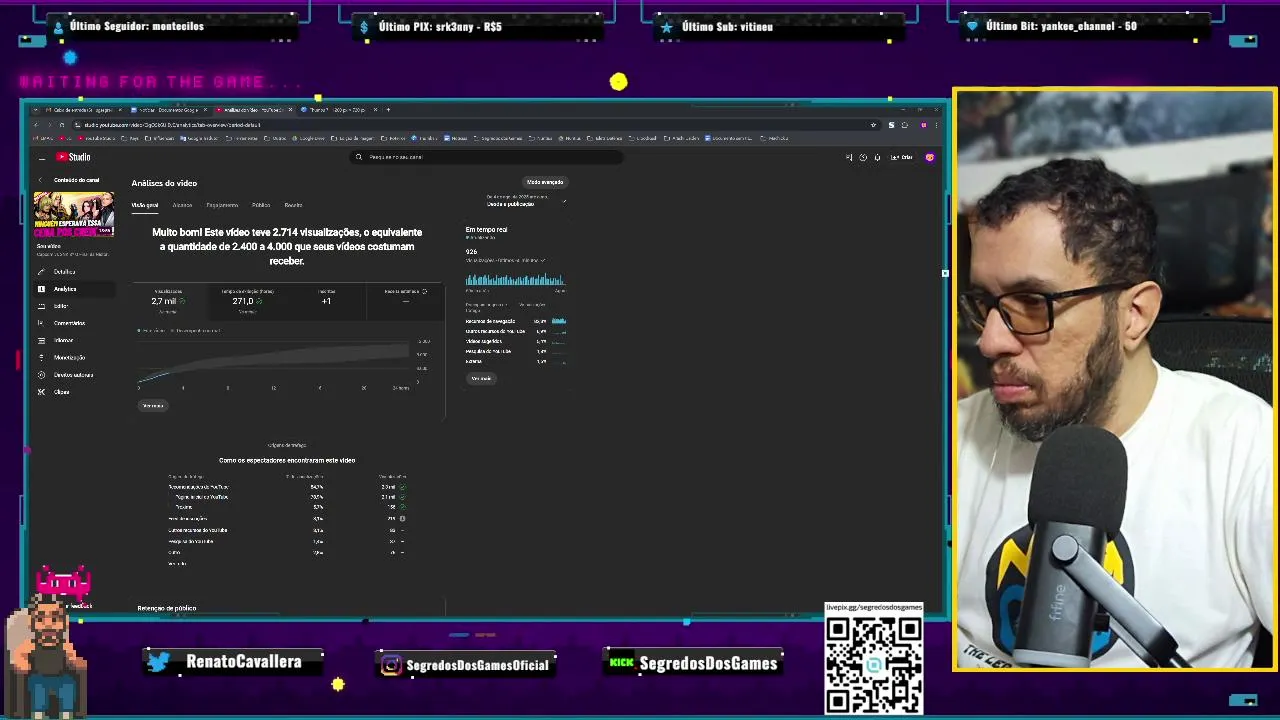The height and width of the screenshot is (720, 1280).
Task: Open Comentários in the sidebar
Action: (x=69, y=323)
